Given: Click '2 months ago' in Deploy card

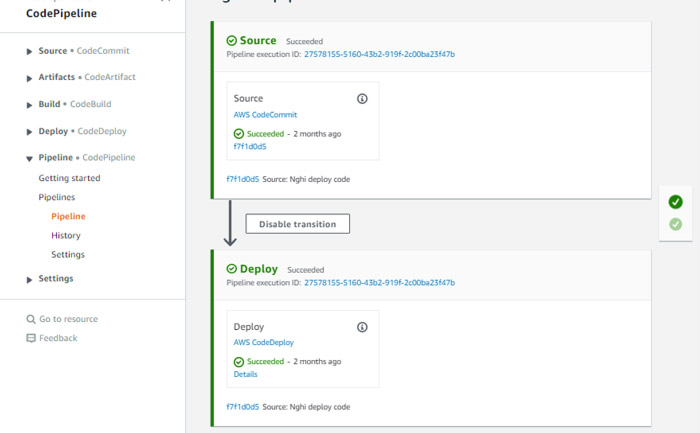Looking at the screenshot, I should (317, 362).
